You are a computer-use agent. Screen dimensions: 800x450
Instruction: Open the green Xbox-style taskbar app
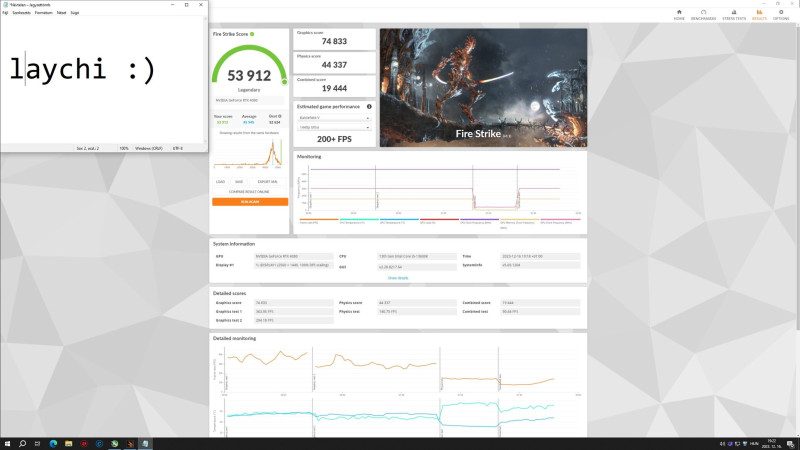(114, 444)
